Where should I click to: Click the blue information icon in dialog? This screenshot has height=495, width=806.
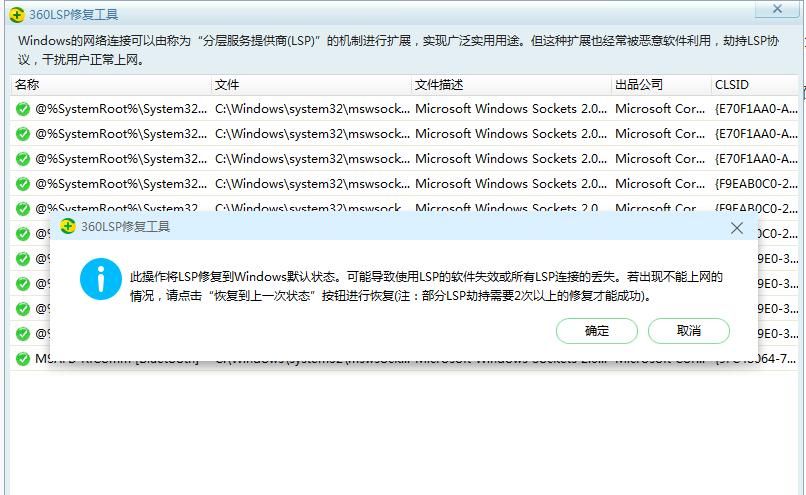[101, 279]
